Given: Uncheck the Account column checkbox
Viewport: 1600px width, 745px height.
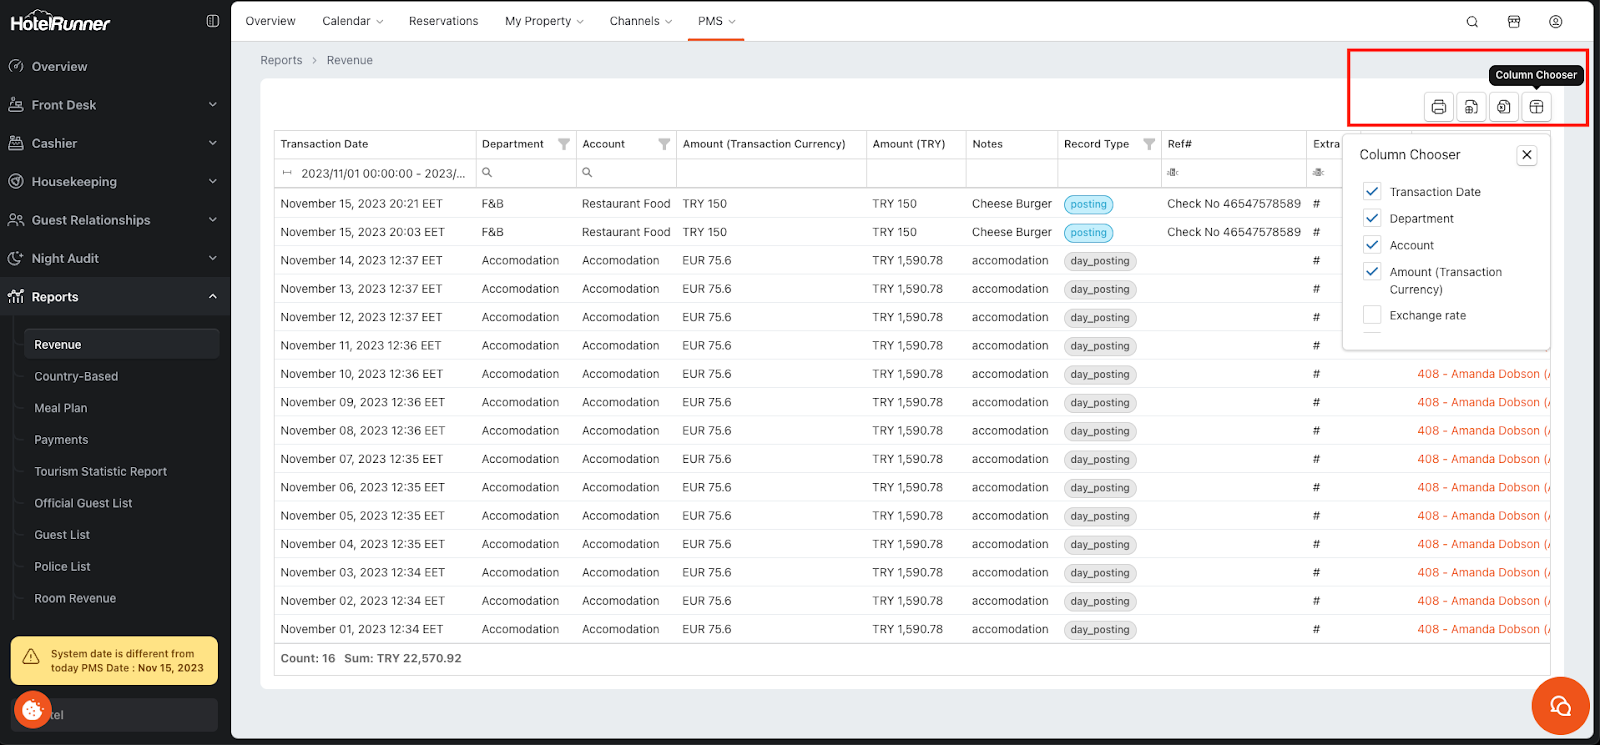Looking at the screenshot, I should pos(1372,245).
